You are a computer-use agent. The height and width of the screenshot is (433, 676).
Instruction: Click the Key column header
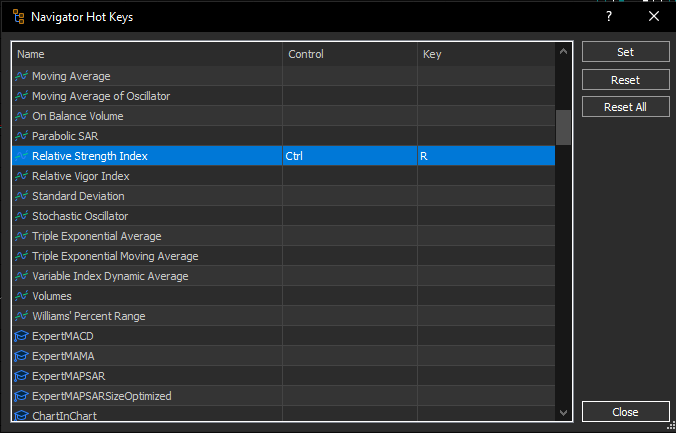tap(485, 54)
